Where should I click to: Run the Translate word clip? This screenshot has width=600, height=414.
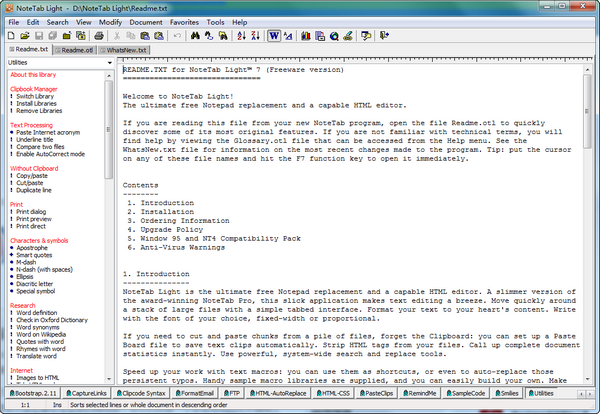[x=36, y=356]
